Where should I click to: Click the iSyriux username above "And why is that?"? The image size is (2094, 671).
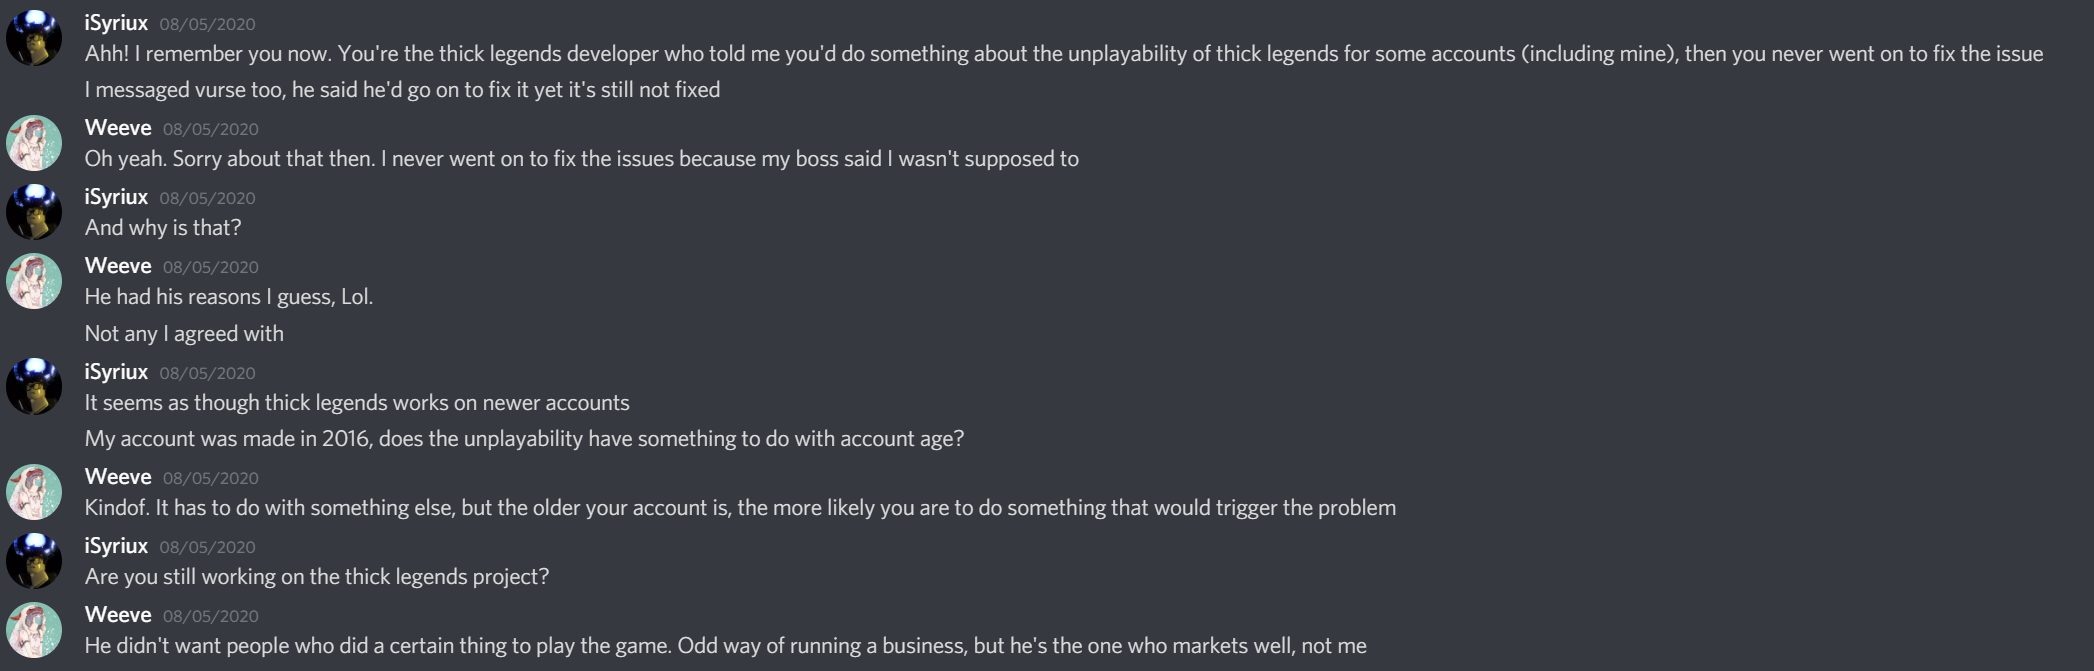point(116,197)
